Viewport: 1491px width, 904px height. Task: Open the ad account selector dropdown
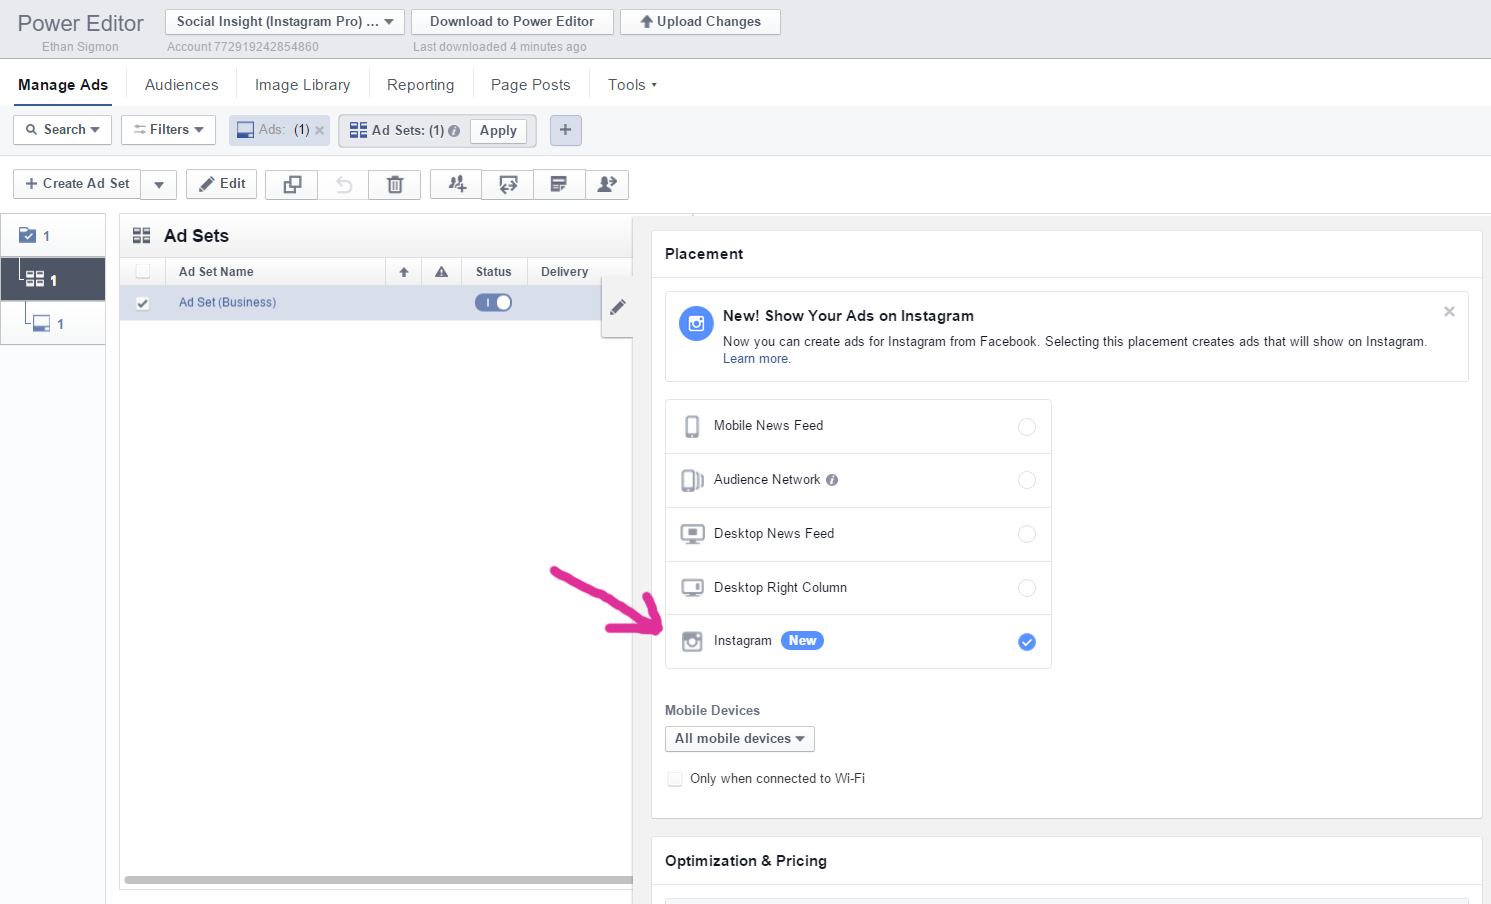(x=285, y=22)
